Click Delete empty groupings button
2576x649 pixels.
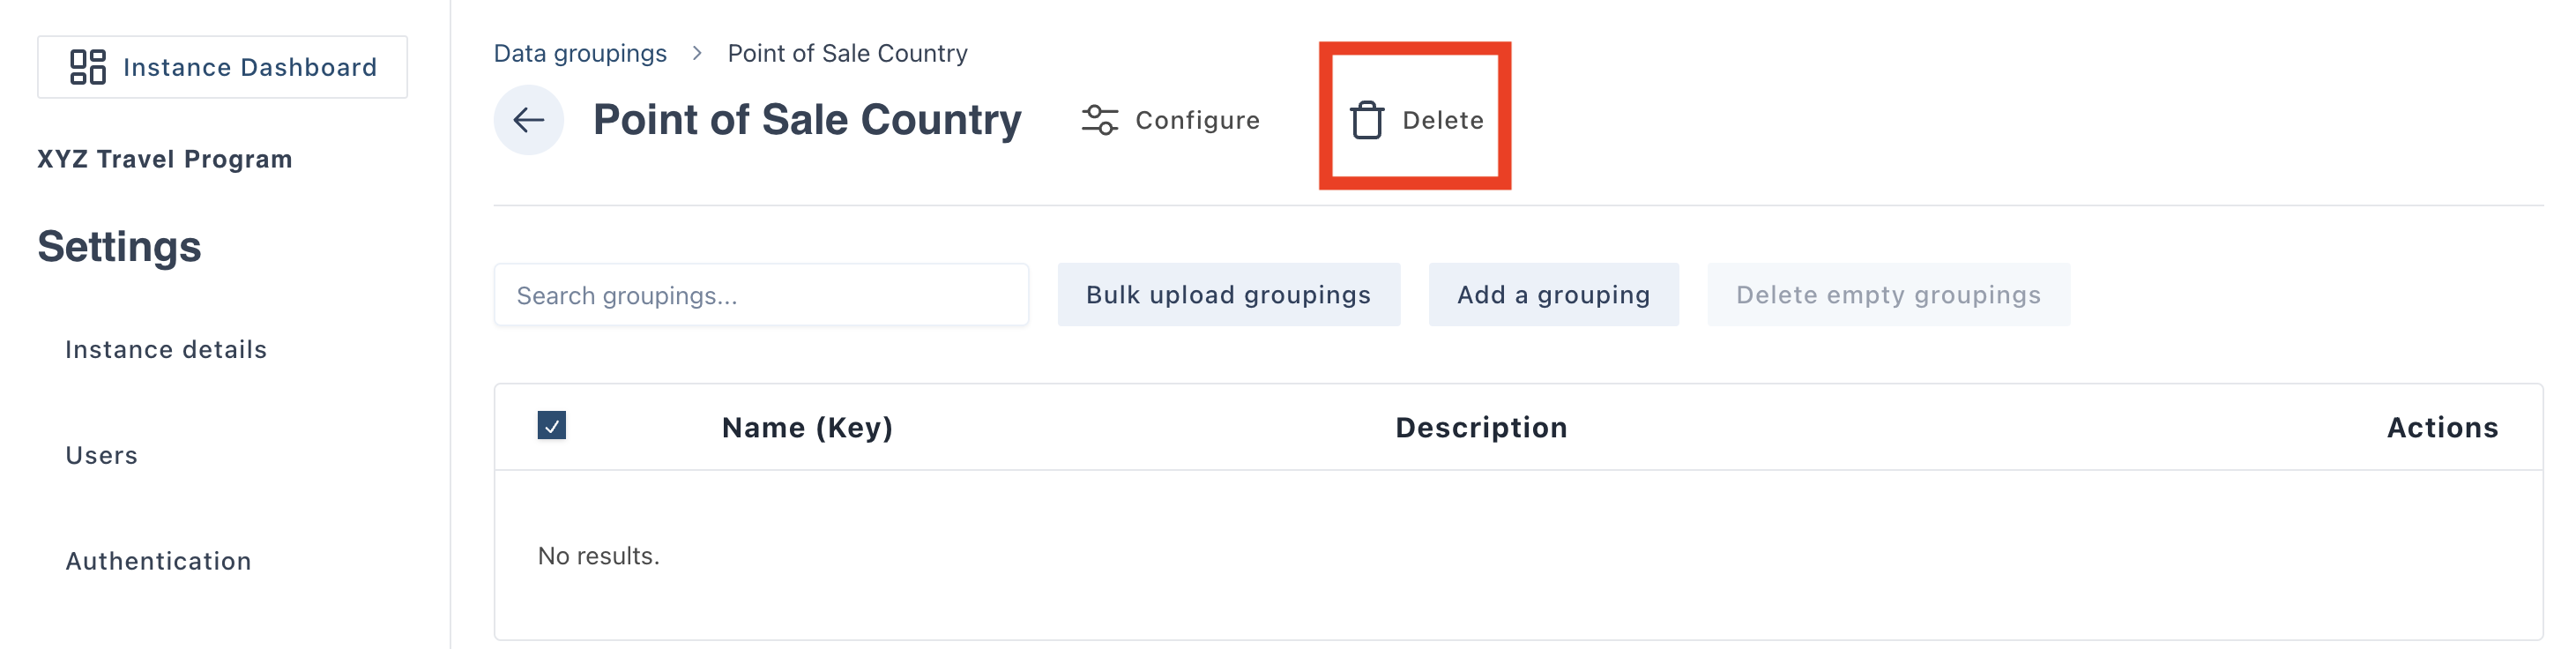[1887, 295]
